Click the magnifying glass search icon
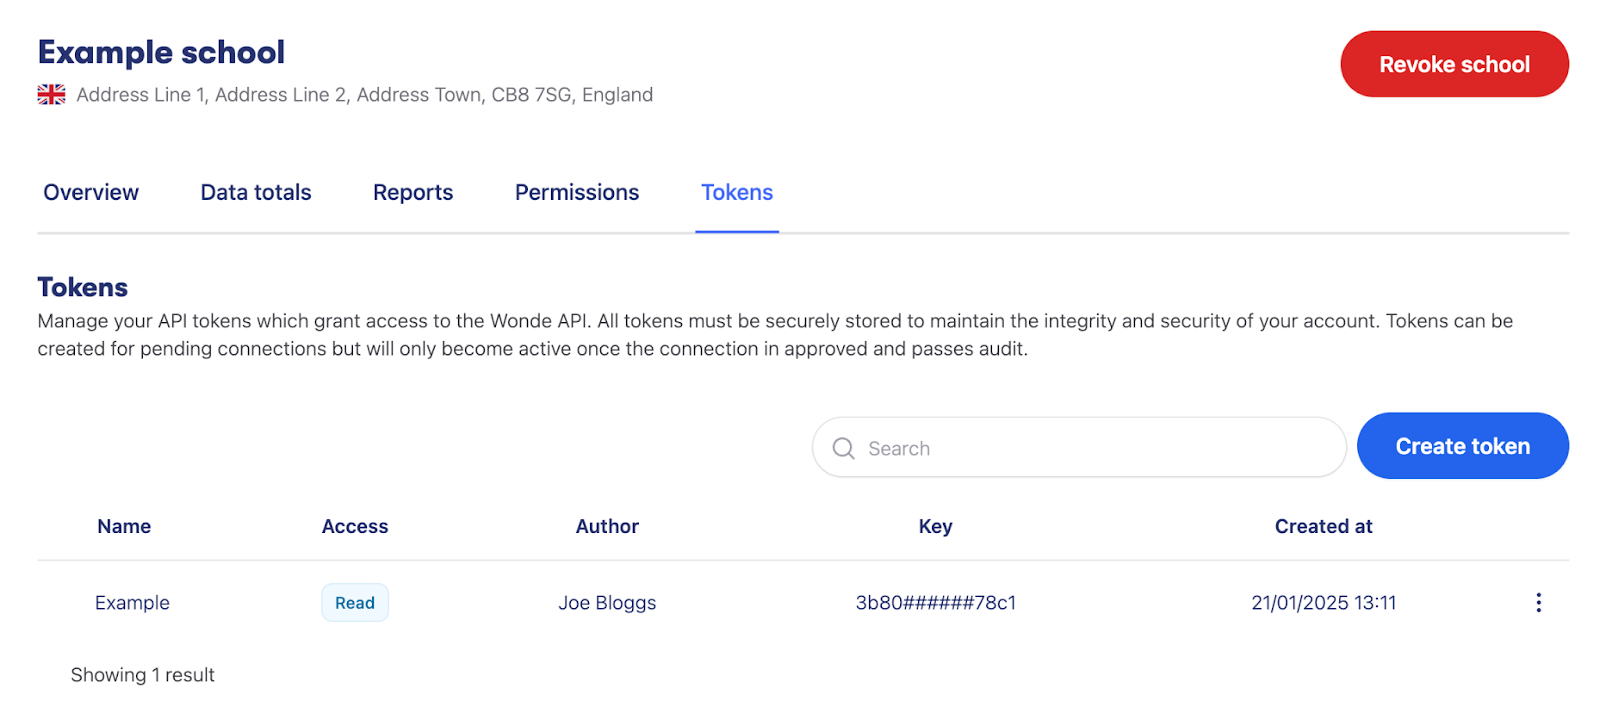The image size is (1600, 712). click(843, 447)
